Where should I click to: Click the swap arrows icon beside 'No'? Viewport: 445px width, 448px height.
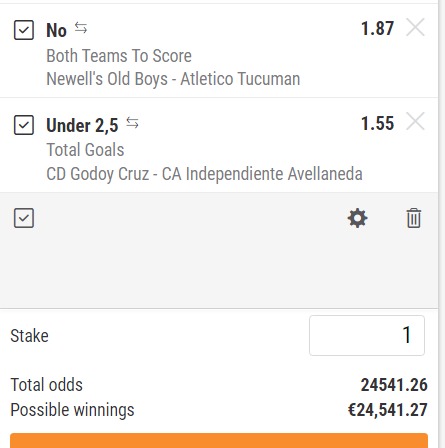coord(81,28)
